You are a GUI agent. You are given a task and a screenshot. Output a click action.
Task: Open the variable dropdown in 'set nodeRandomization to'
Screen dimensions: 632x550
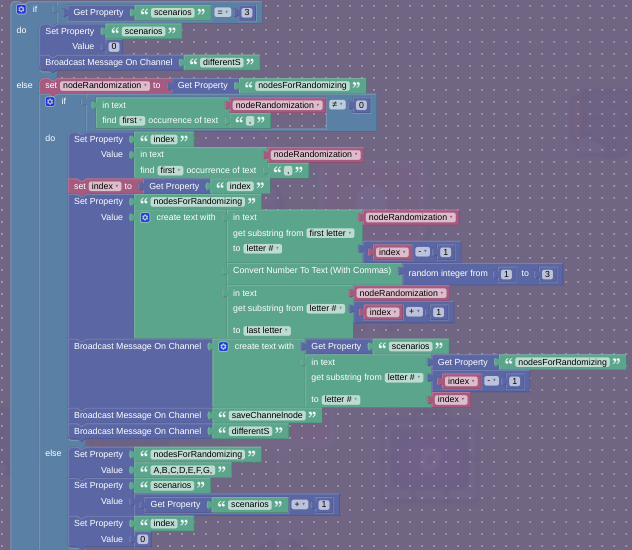click(x=105, y=86)
